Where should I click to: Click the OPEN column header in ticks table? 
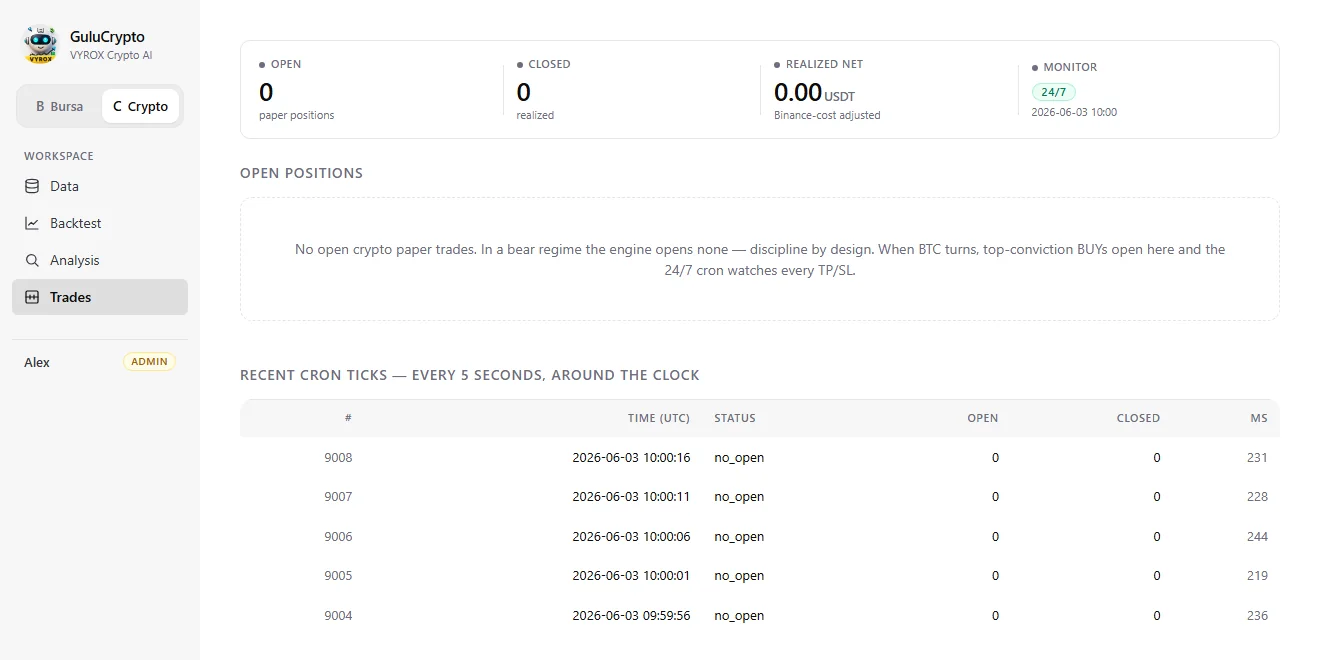click(x=983, y=418)
